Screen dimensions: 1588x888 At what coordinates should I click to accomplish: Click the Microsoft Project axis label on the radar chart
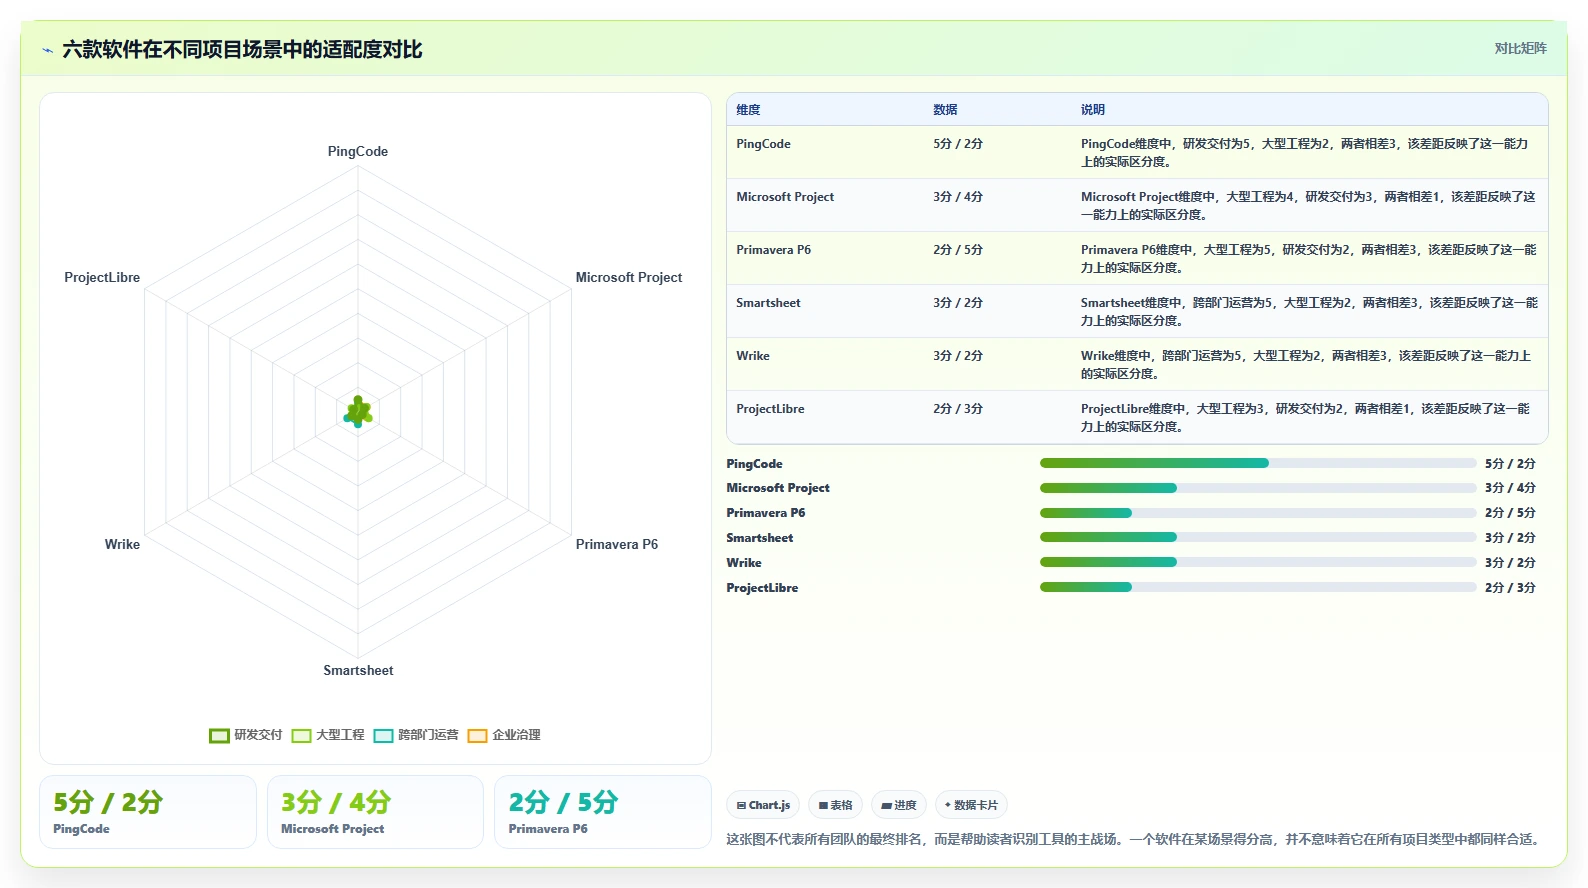[x=629, y=278]
